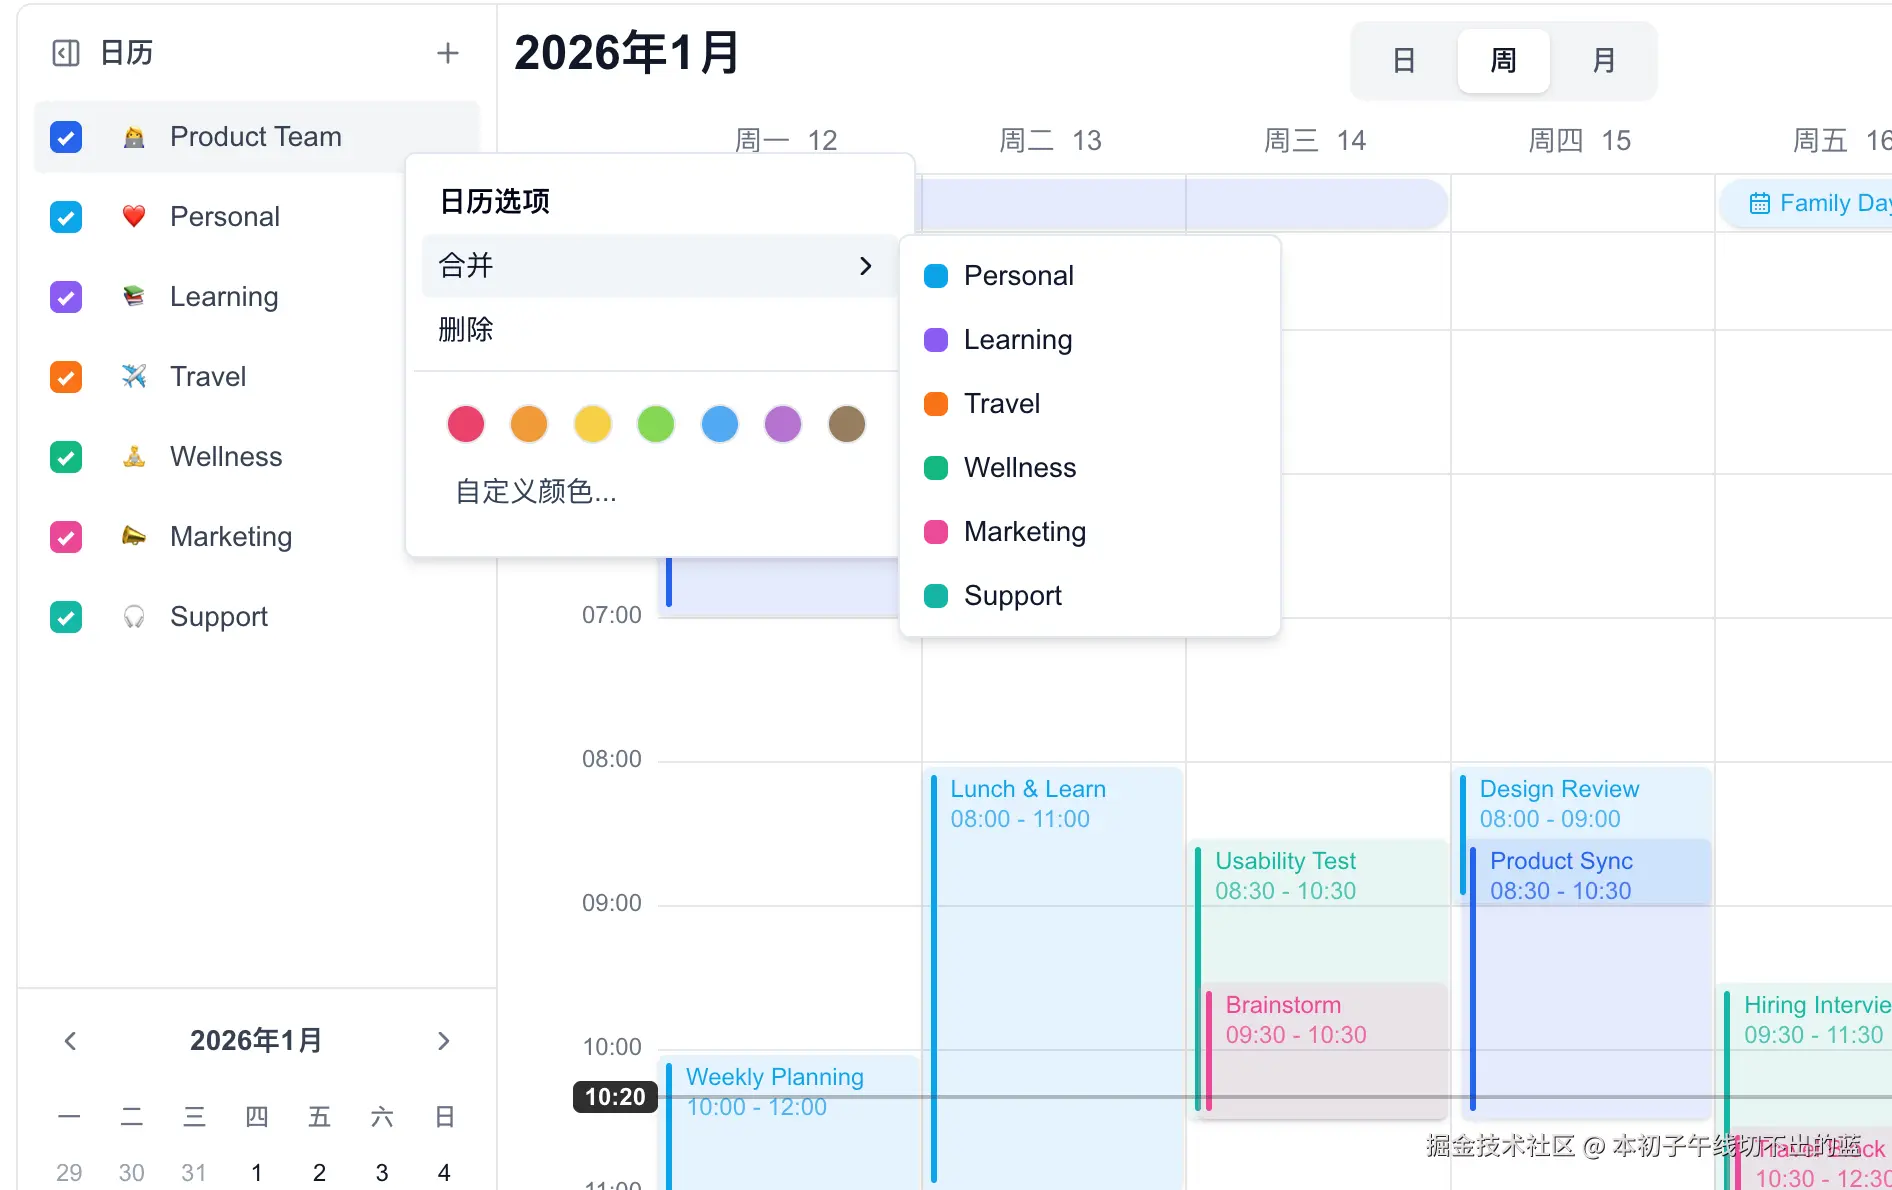Select day 2 in mini calendar
This screenshot has height=1190, width=1892.
point(319,1173)
